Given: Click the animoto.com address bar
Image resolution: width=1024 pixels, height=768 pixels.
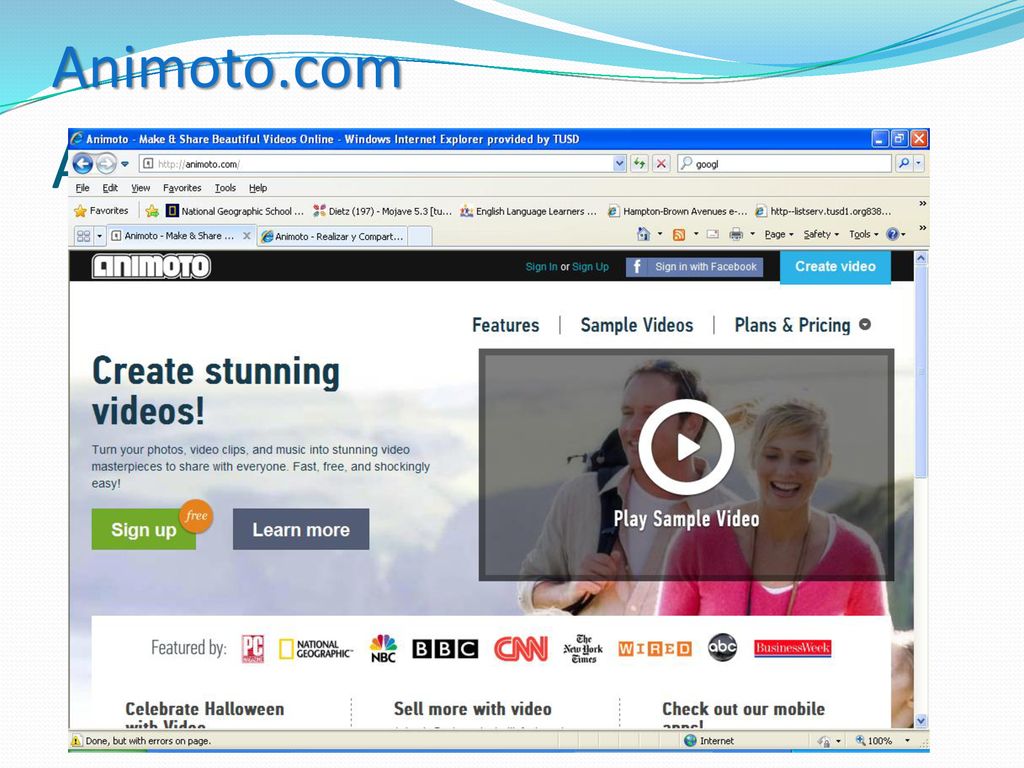Looking at the screenshot, I should (377, 164).
